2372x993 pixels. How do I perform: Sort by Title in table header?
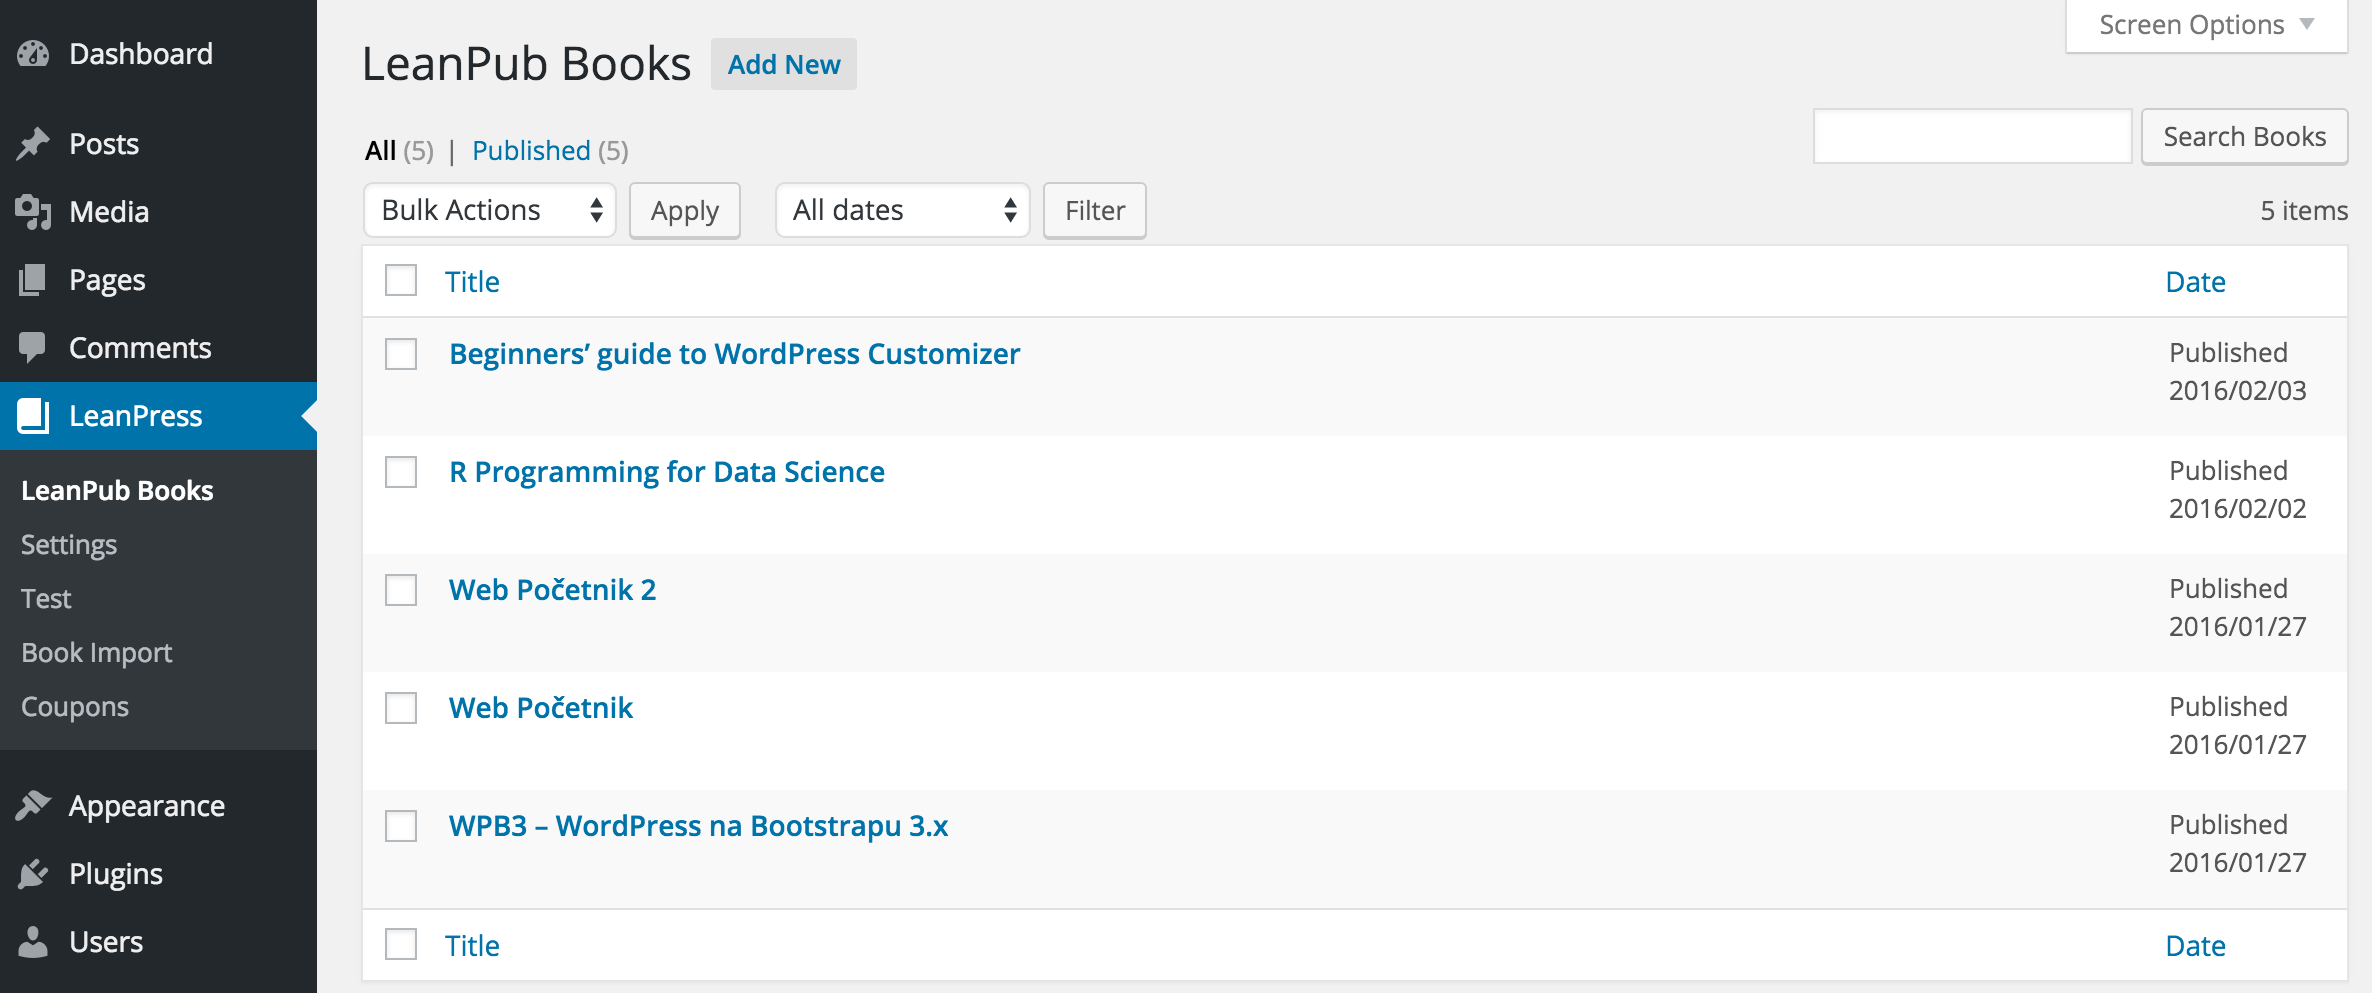tap(472, 282)
